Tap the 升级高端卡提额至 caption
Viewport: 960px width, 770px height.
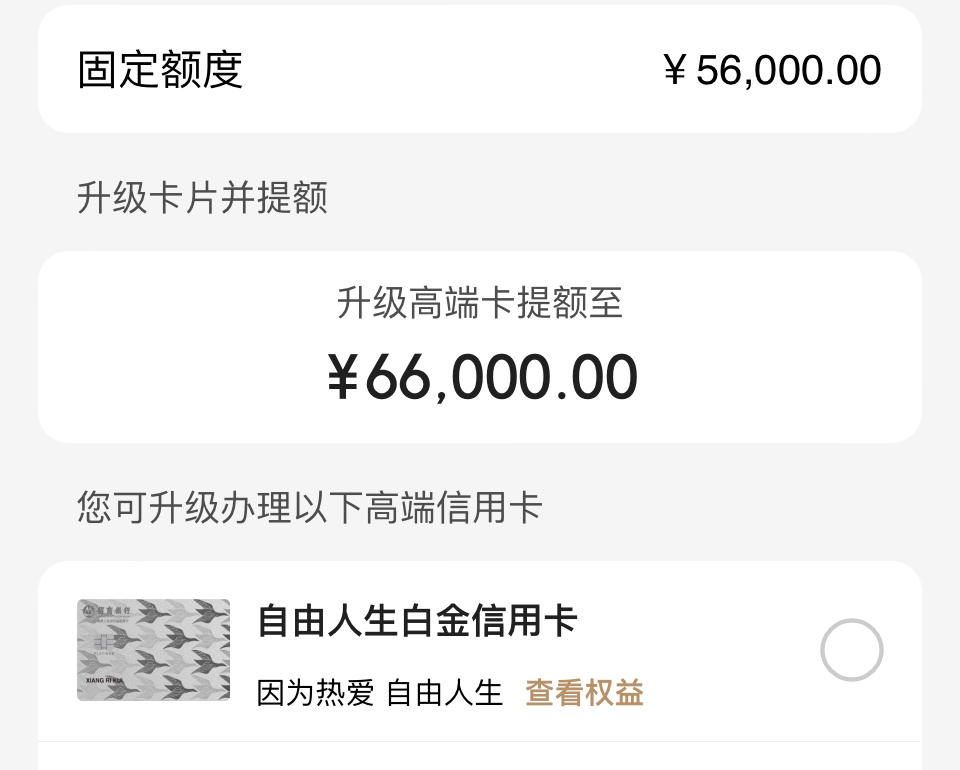point(480,302)
